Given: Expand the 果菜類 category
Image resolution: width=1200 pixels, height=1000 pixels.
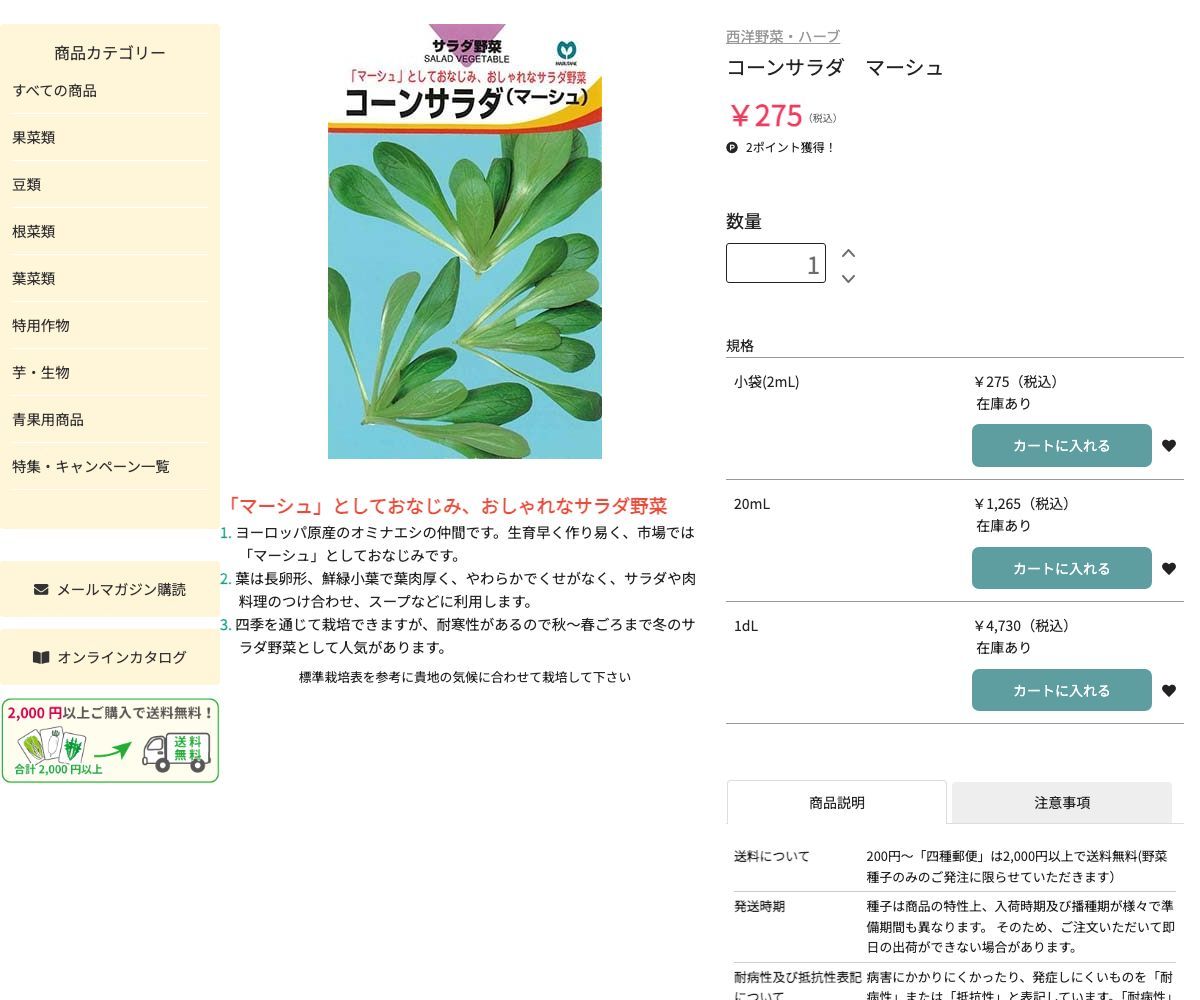Looking at the screenshot, I should 33,137.
